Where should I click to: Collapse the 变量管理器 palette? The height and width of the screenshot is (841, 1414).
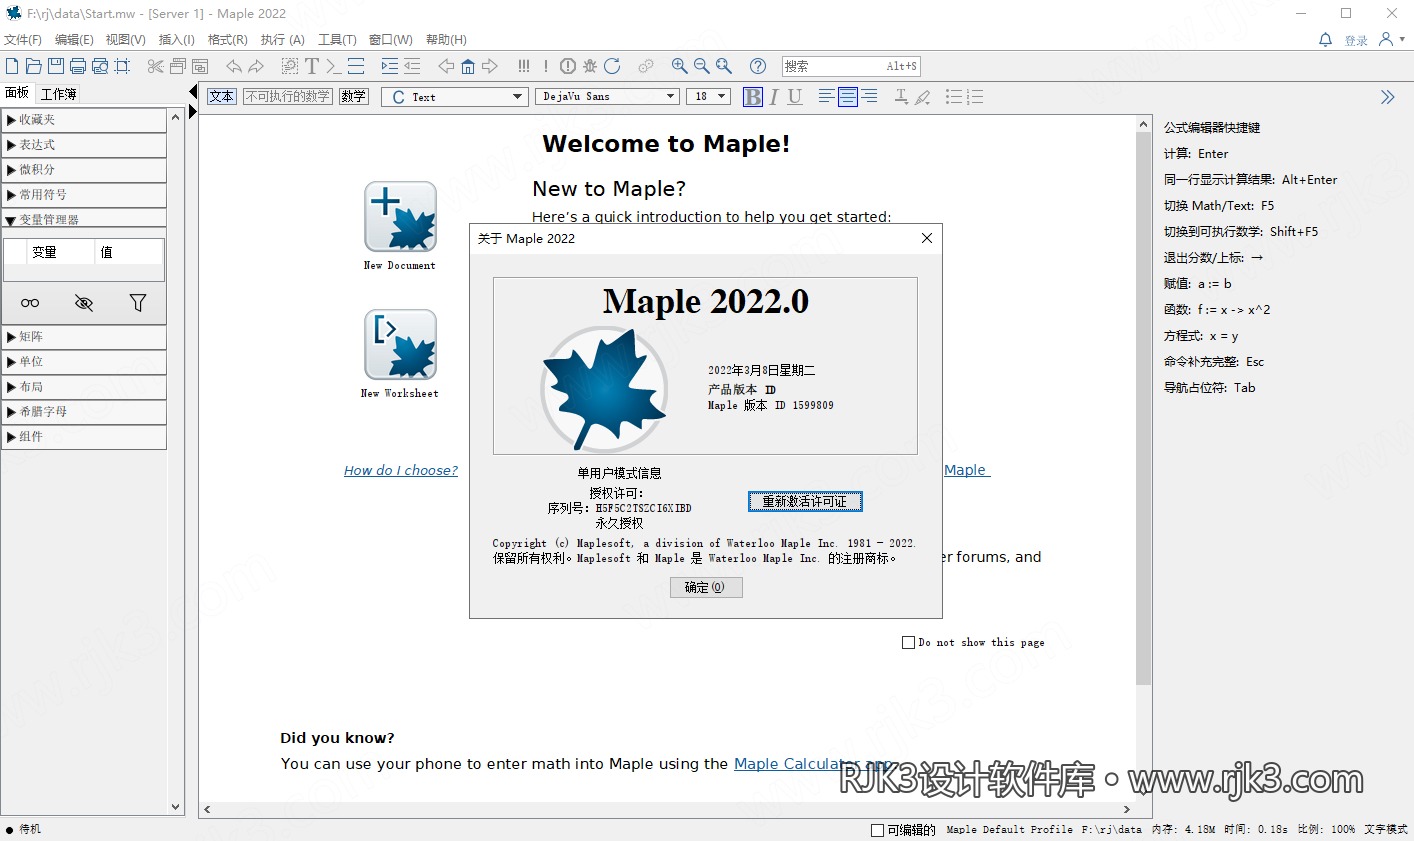pos(84,219)
